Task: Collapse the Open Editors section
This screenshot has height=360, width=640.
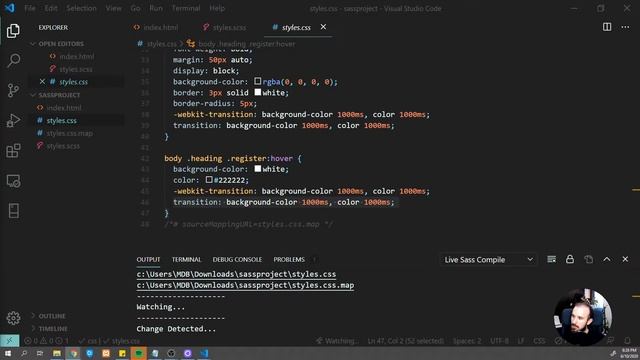Action: pos(57,44)
